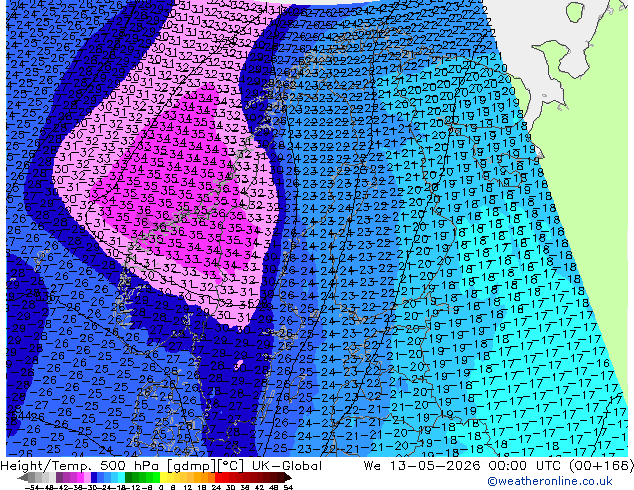This screenshot has width=634, height=490.
Task: Click the '[gdmp]' unit label in title
Action: (192, 466)
